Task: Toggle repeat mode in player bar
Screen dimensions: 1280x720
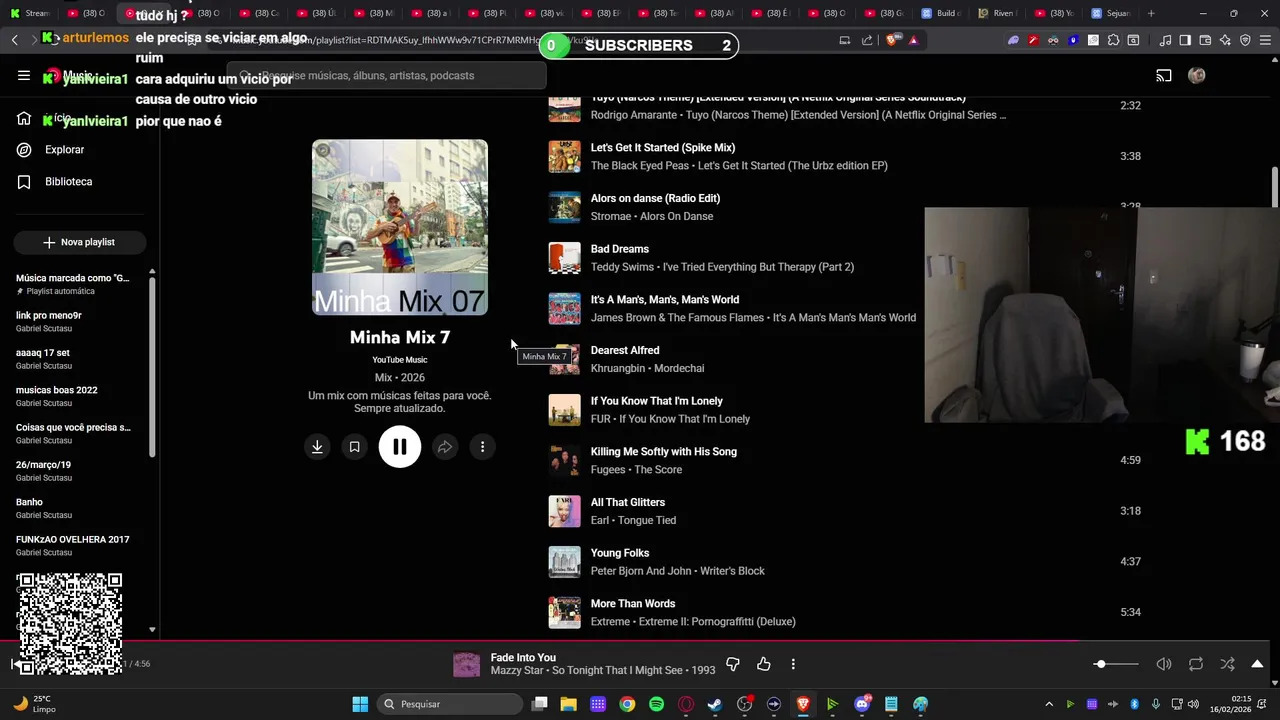Action: (1196, 664)
